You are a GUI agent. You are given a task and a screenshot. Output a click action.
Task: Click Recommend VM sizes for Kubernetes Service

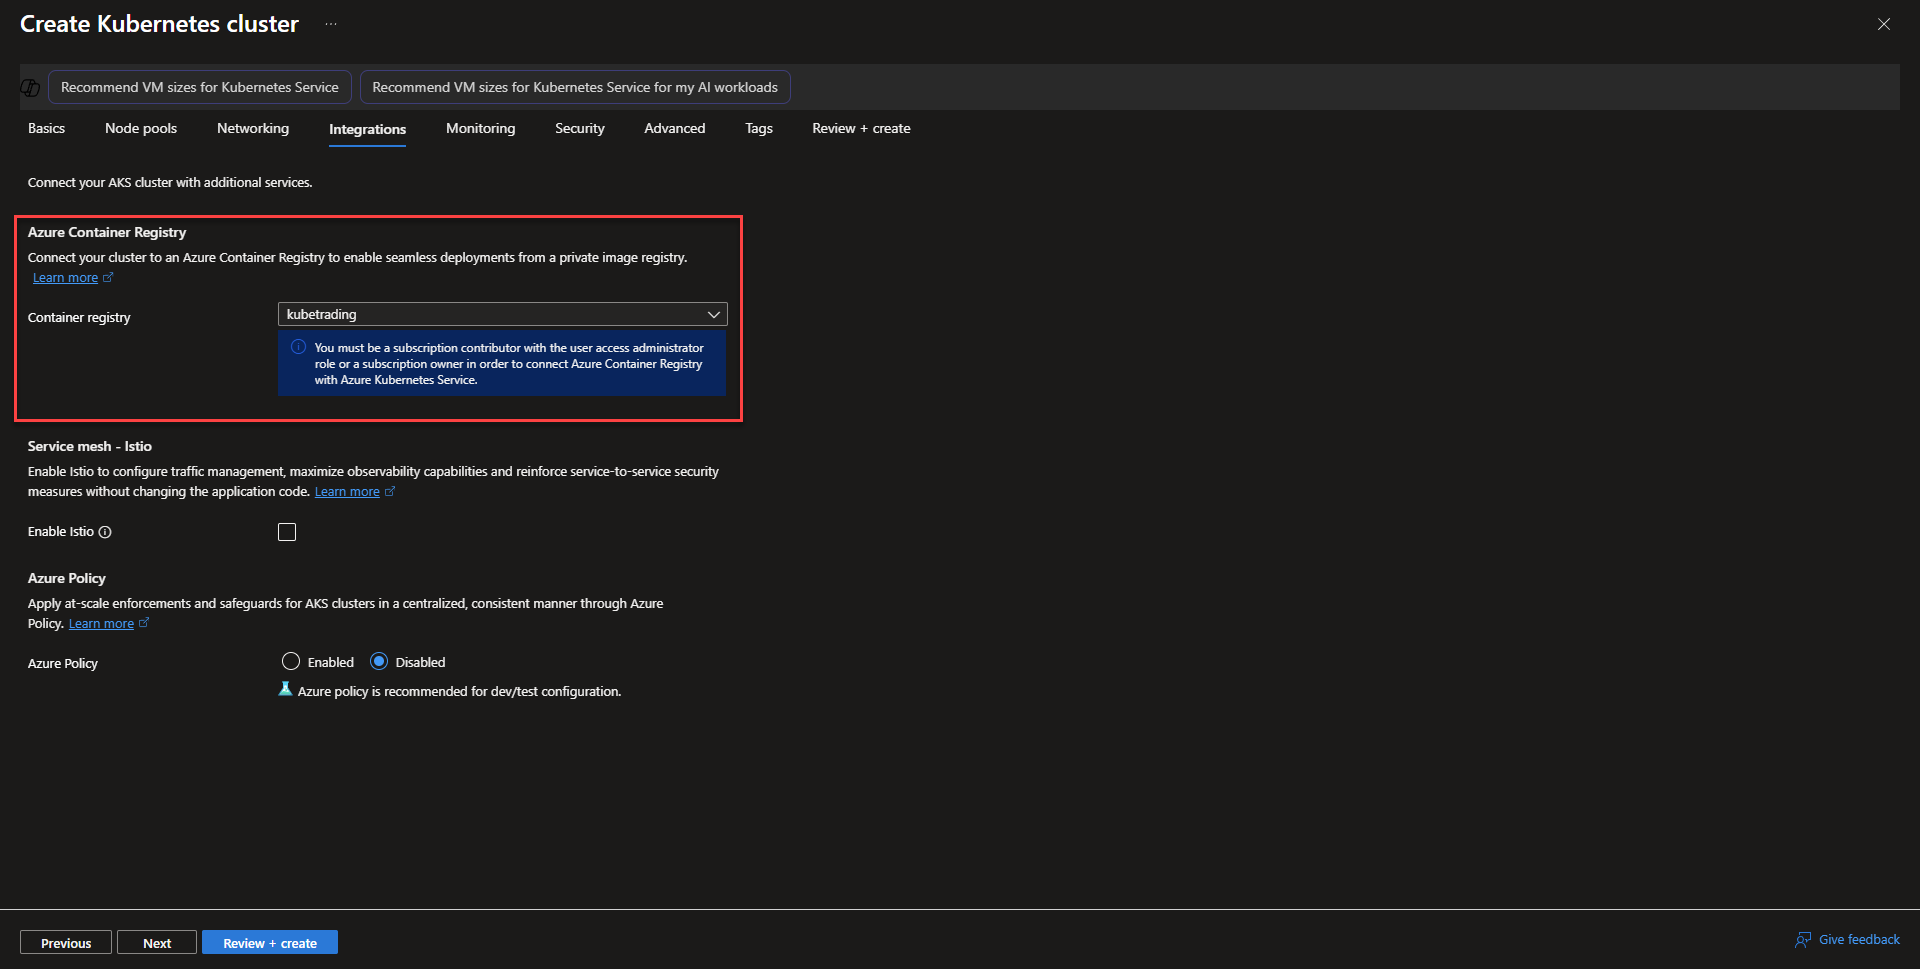click(200, 88)
